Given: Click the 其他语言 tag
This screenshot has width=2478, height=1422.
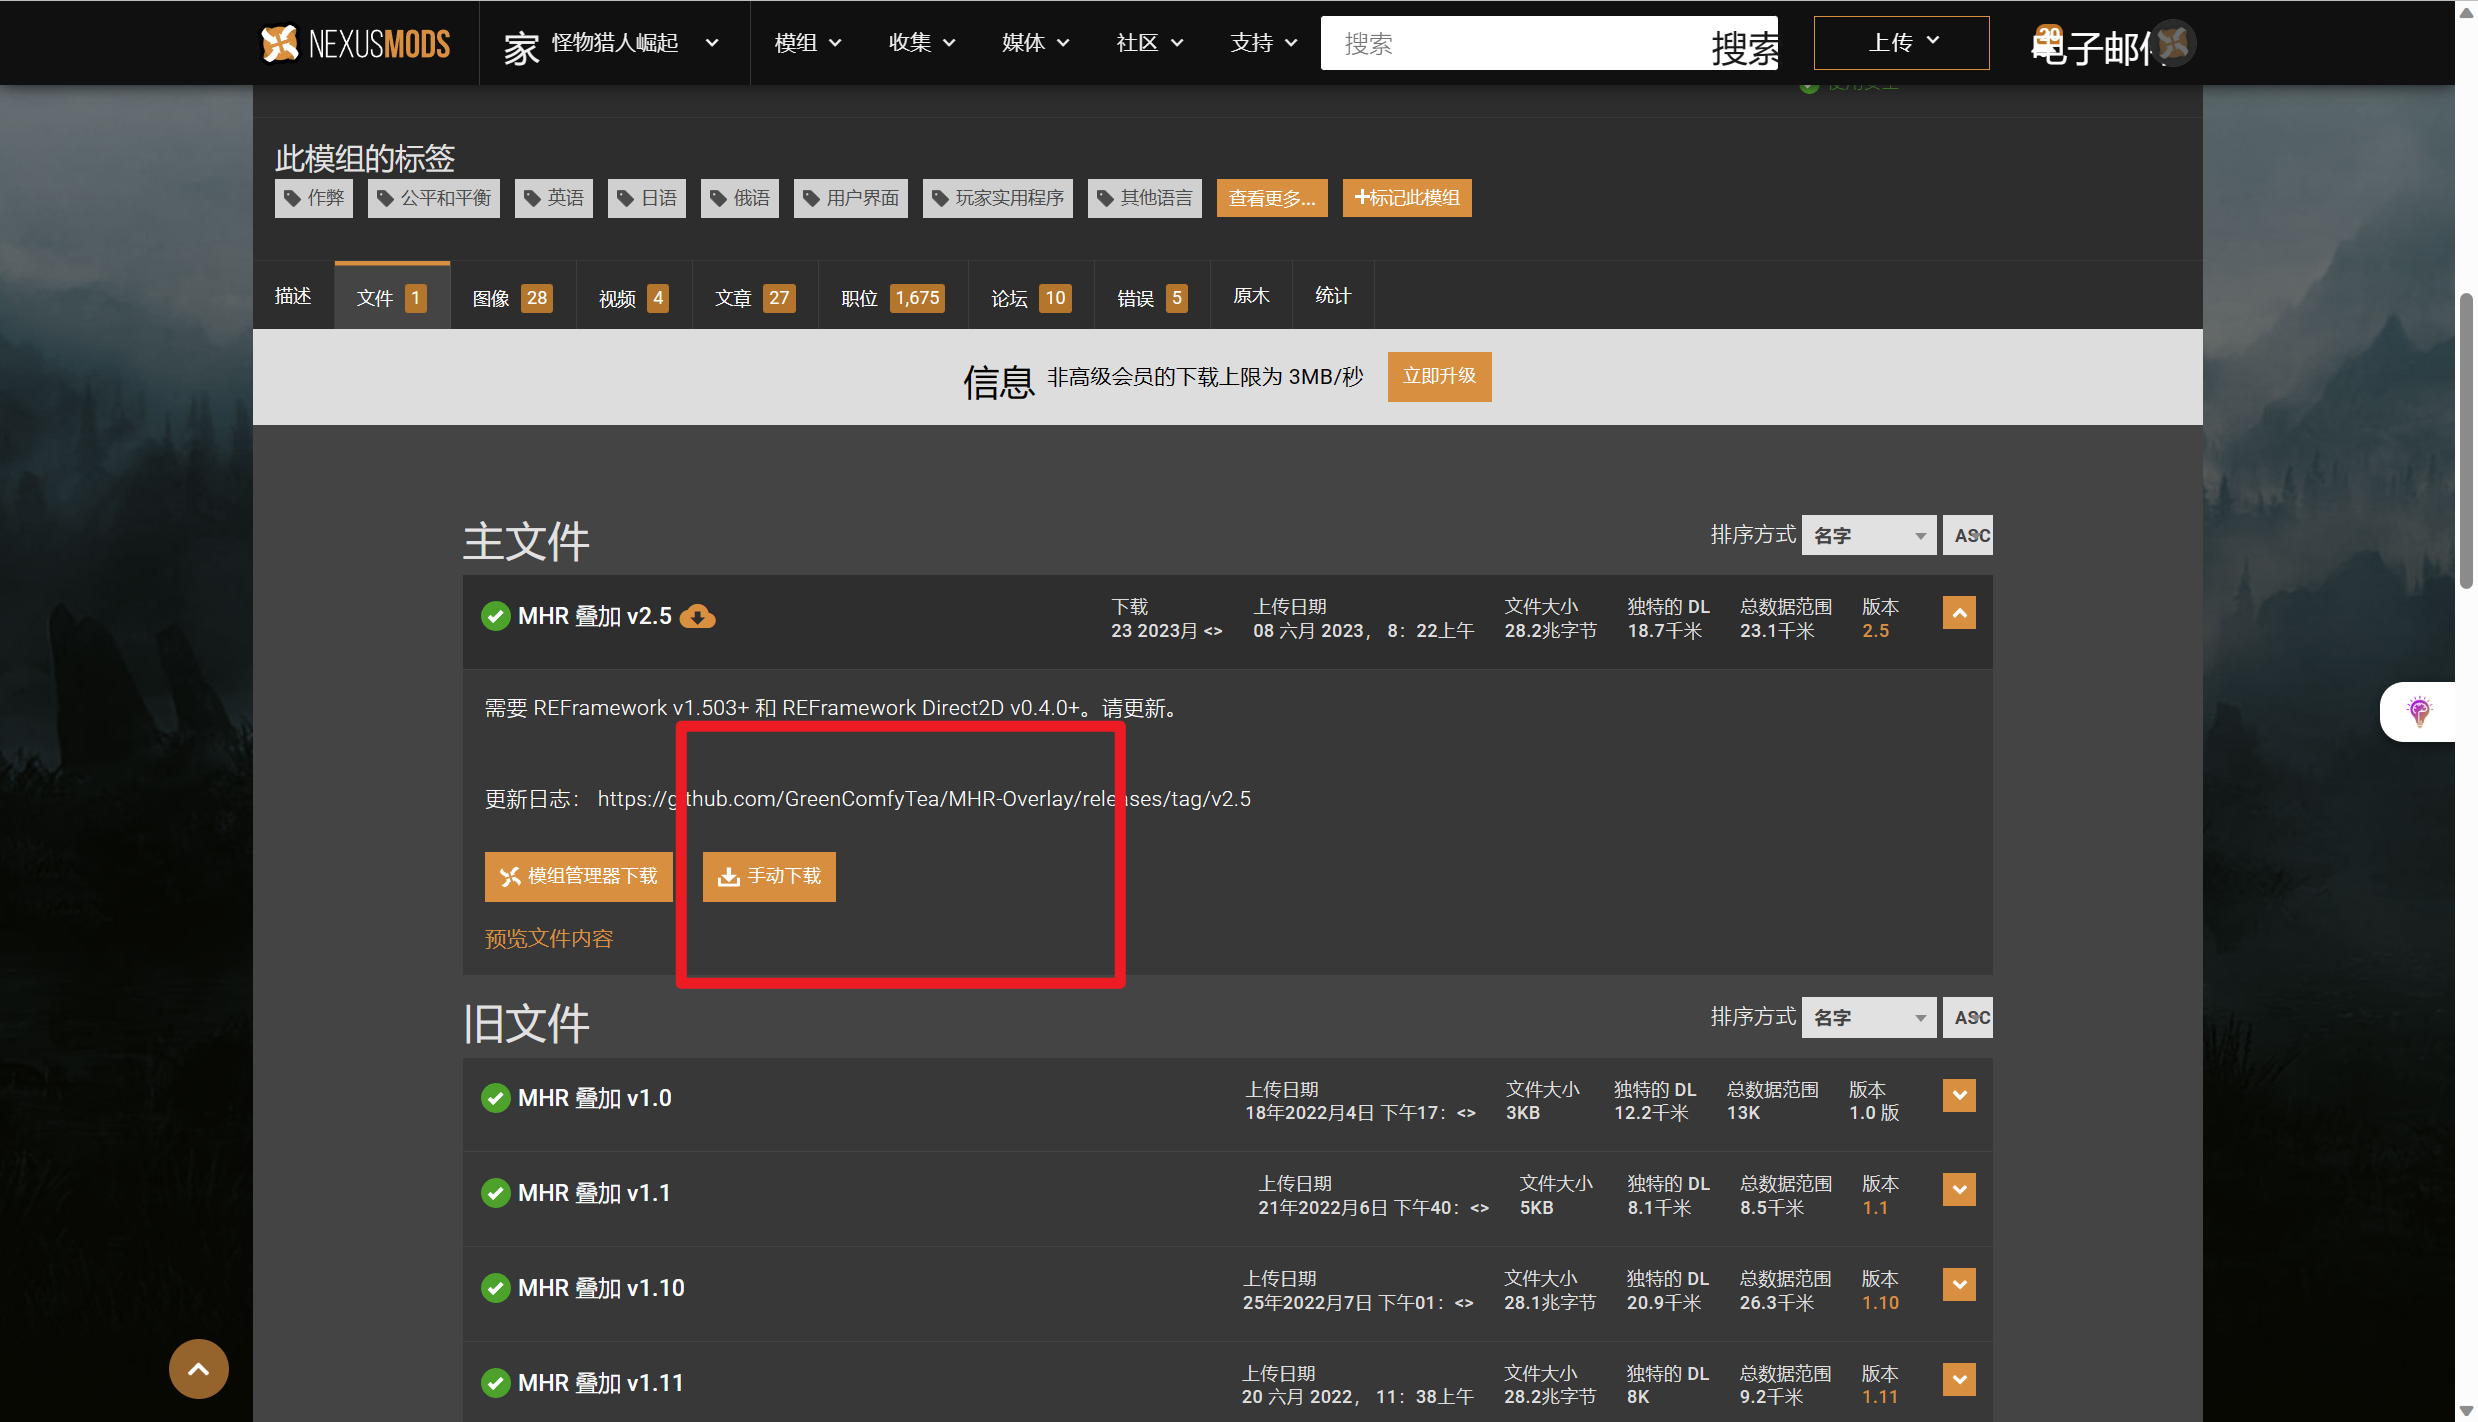Looking at the screenshot, I should pyautogui.click(x=1144, y=198).
